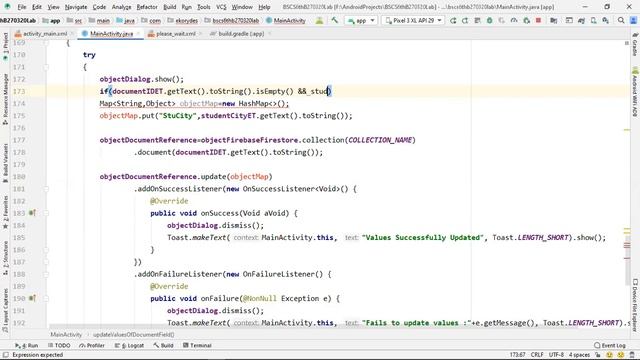Open the Terminal tool window button

click(197, 345)
